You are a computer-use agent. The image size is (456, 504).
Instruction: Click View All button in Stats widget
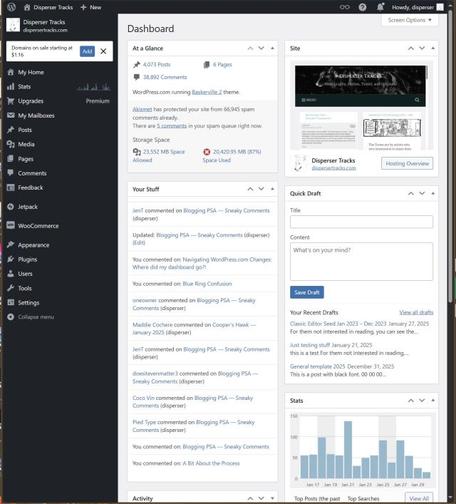tap(419, 498)
